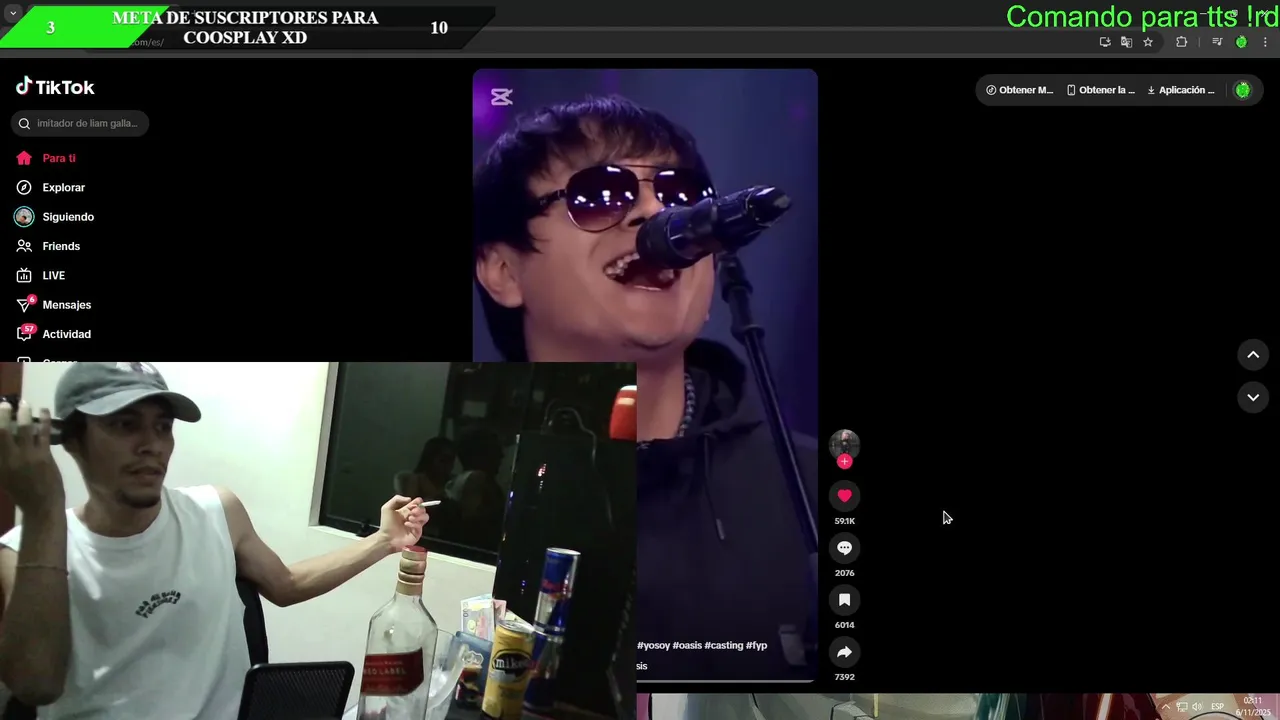
Task: Click the playing video to pause
Action: [x=645, y=376]
